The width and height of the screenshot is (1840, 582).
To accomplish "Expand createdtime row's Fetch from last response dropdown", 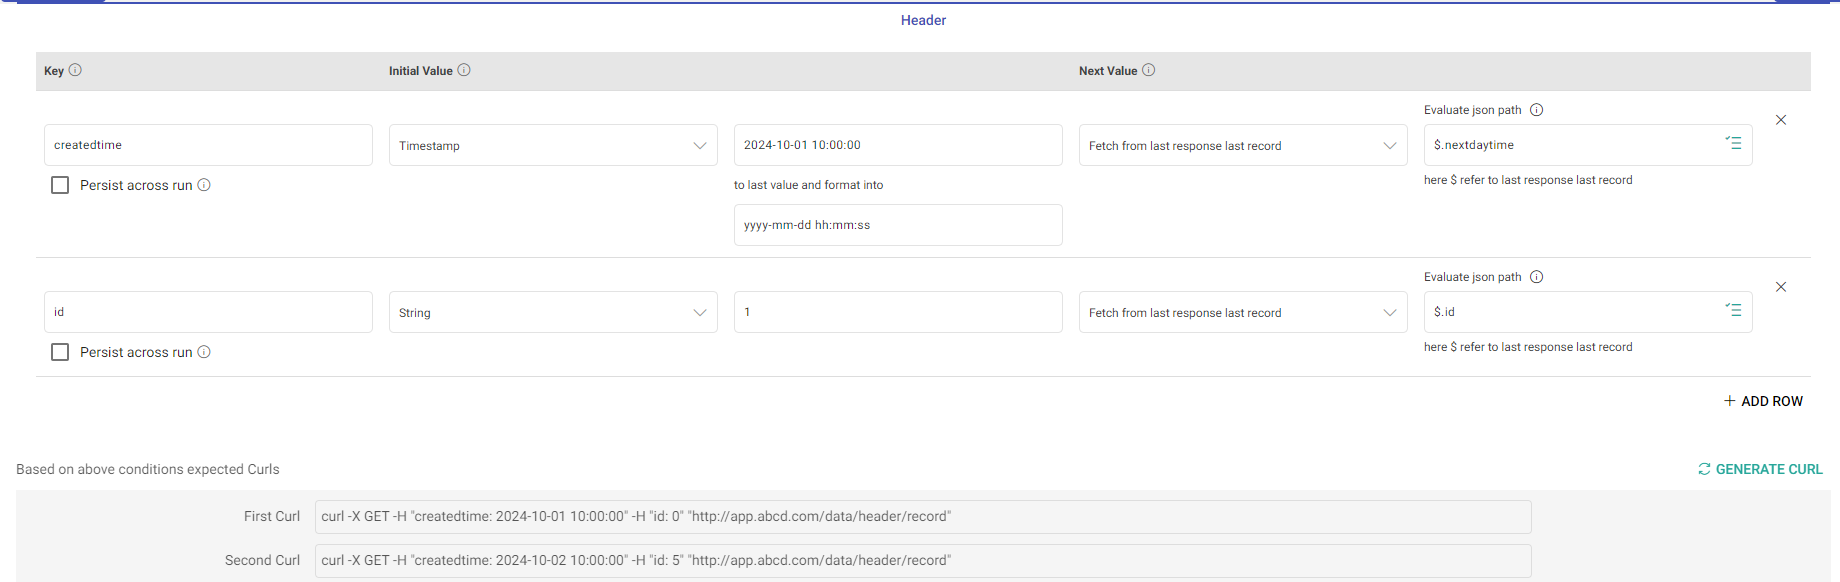I will pyautogui.click(x=1242, y=145).
